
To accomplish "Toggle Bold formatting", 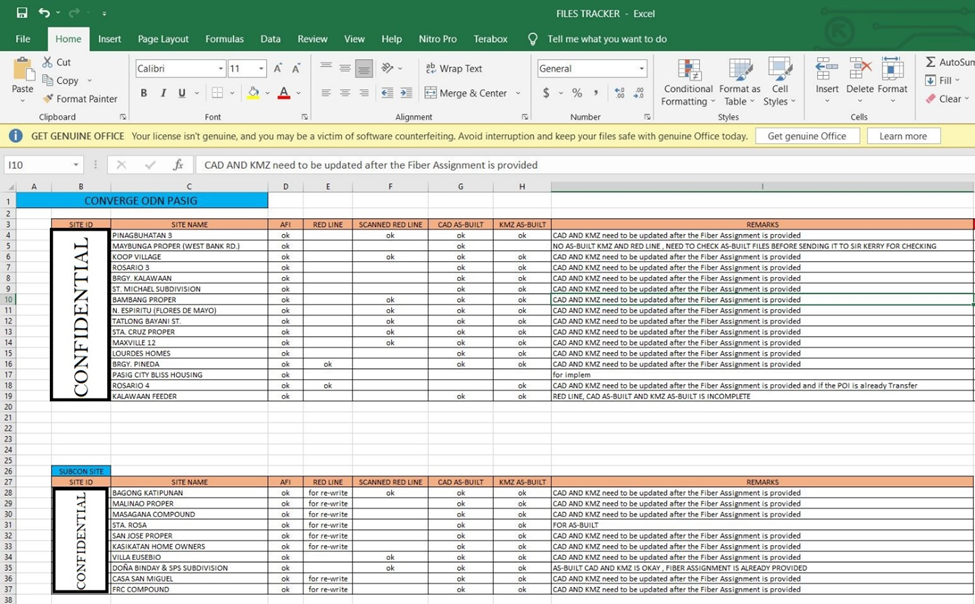I will [144, 93].
